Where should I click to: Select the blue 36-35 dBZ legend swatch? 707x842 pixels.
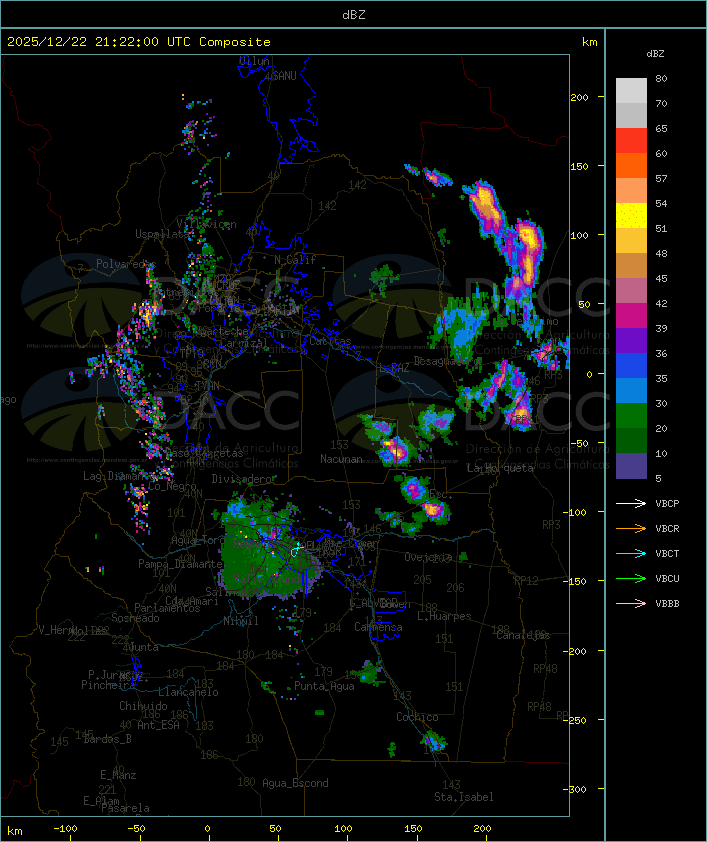631,366
